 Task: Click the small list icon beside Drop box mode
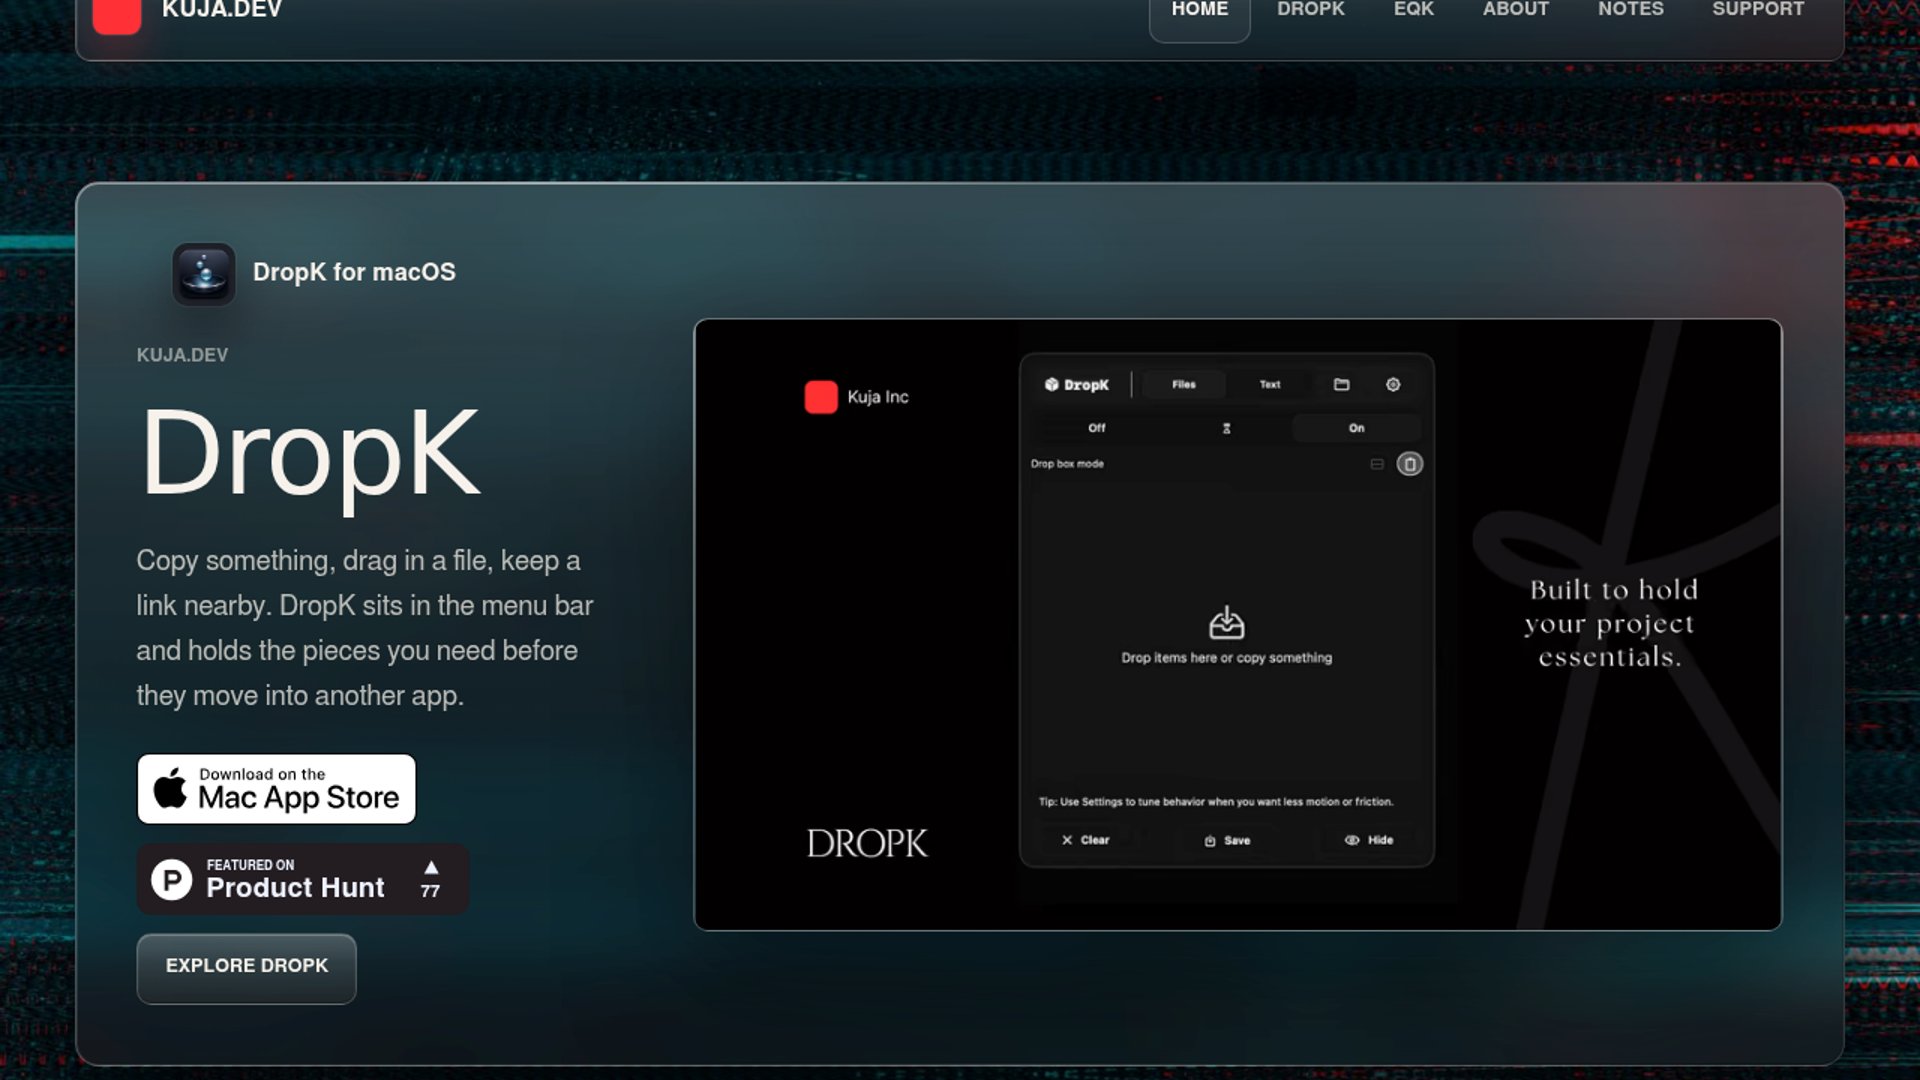pos(1377,464)
